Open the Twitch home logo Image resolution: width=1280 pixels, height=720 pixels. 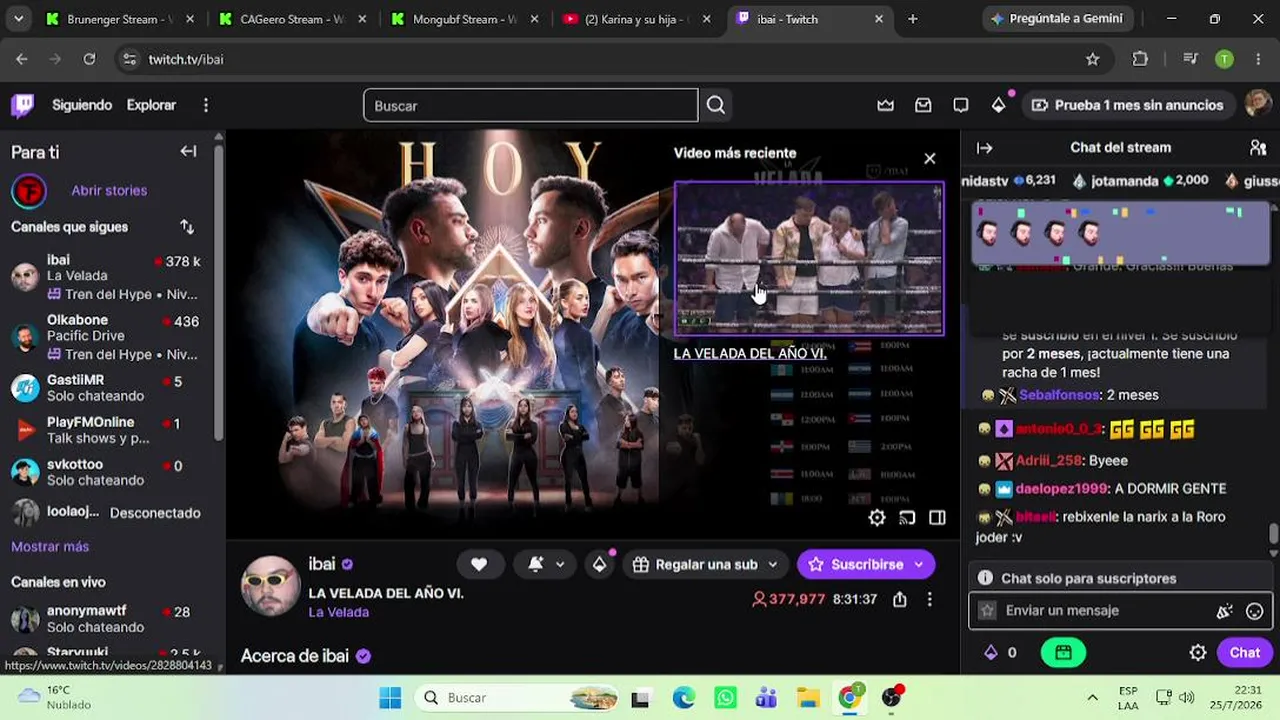click(x=22, y=105)
